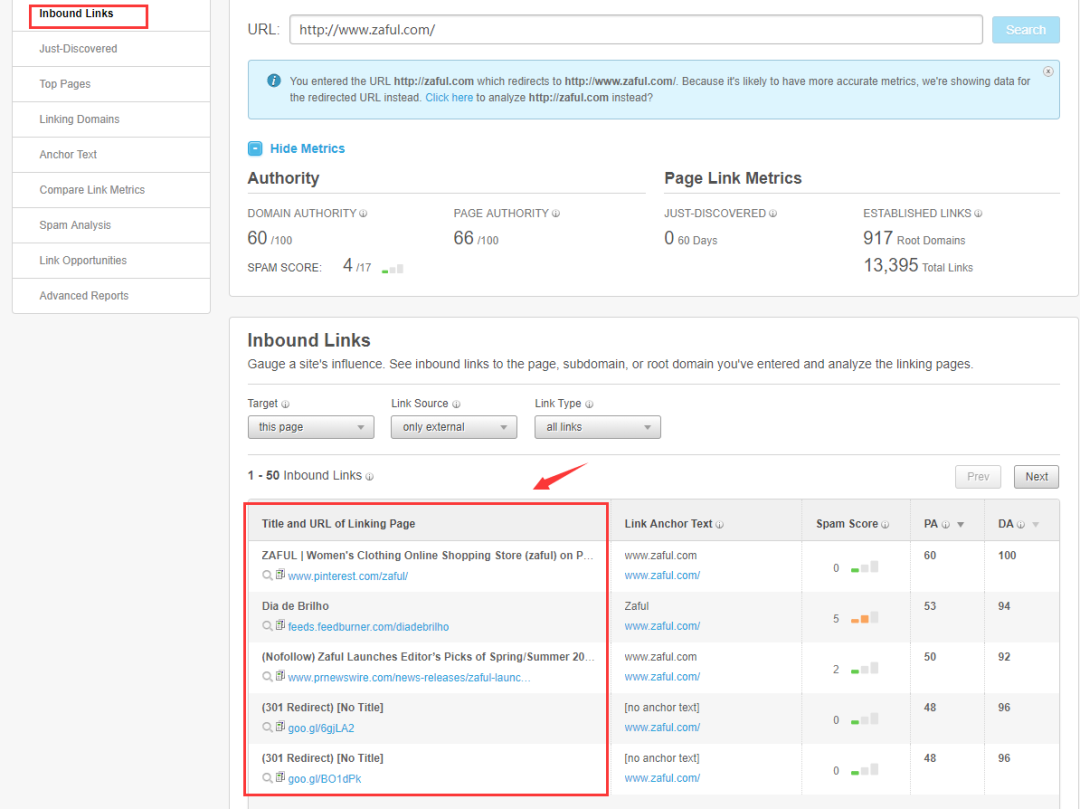Select Linking Domains in the sidebar menu

(x=79, y=119)
